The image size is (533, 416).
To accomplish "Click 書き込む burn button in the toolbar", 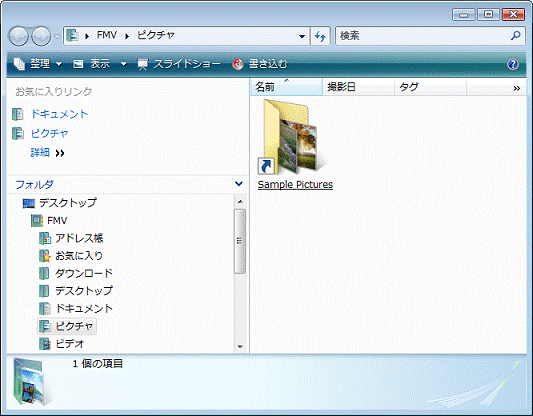I will click(x=260, y=64).
